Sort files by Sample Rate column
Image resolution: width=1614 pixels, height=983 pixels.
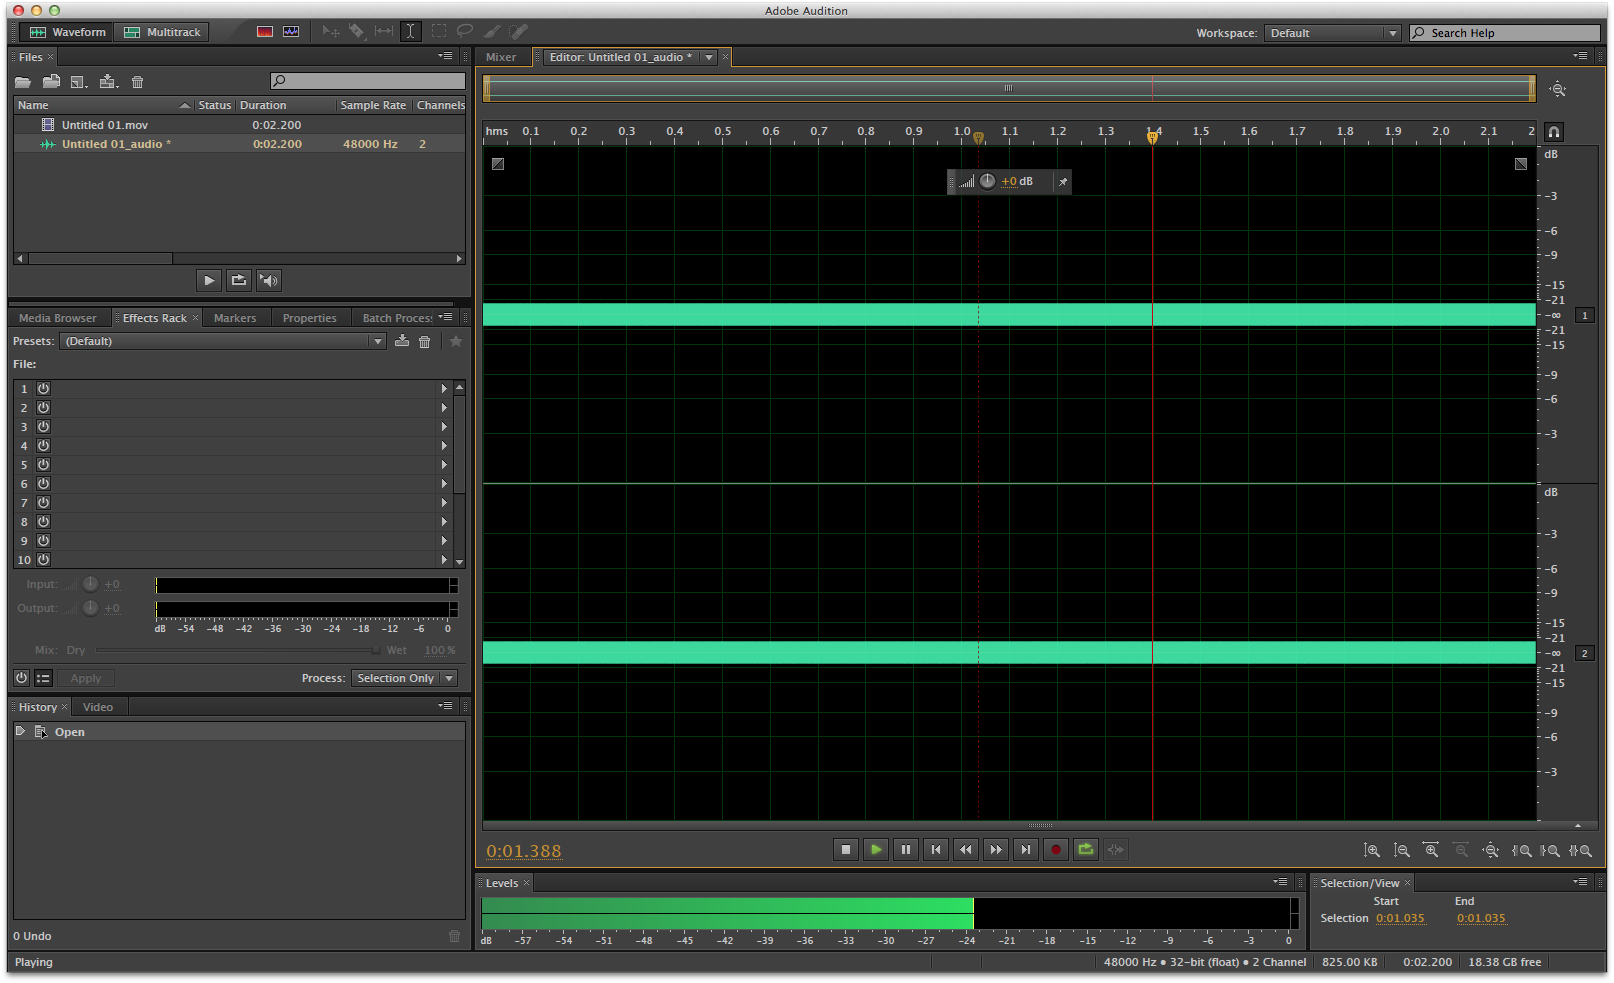pos(373,105)
